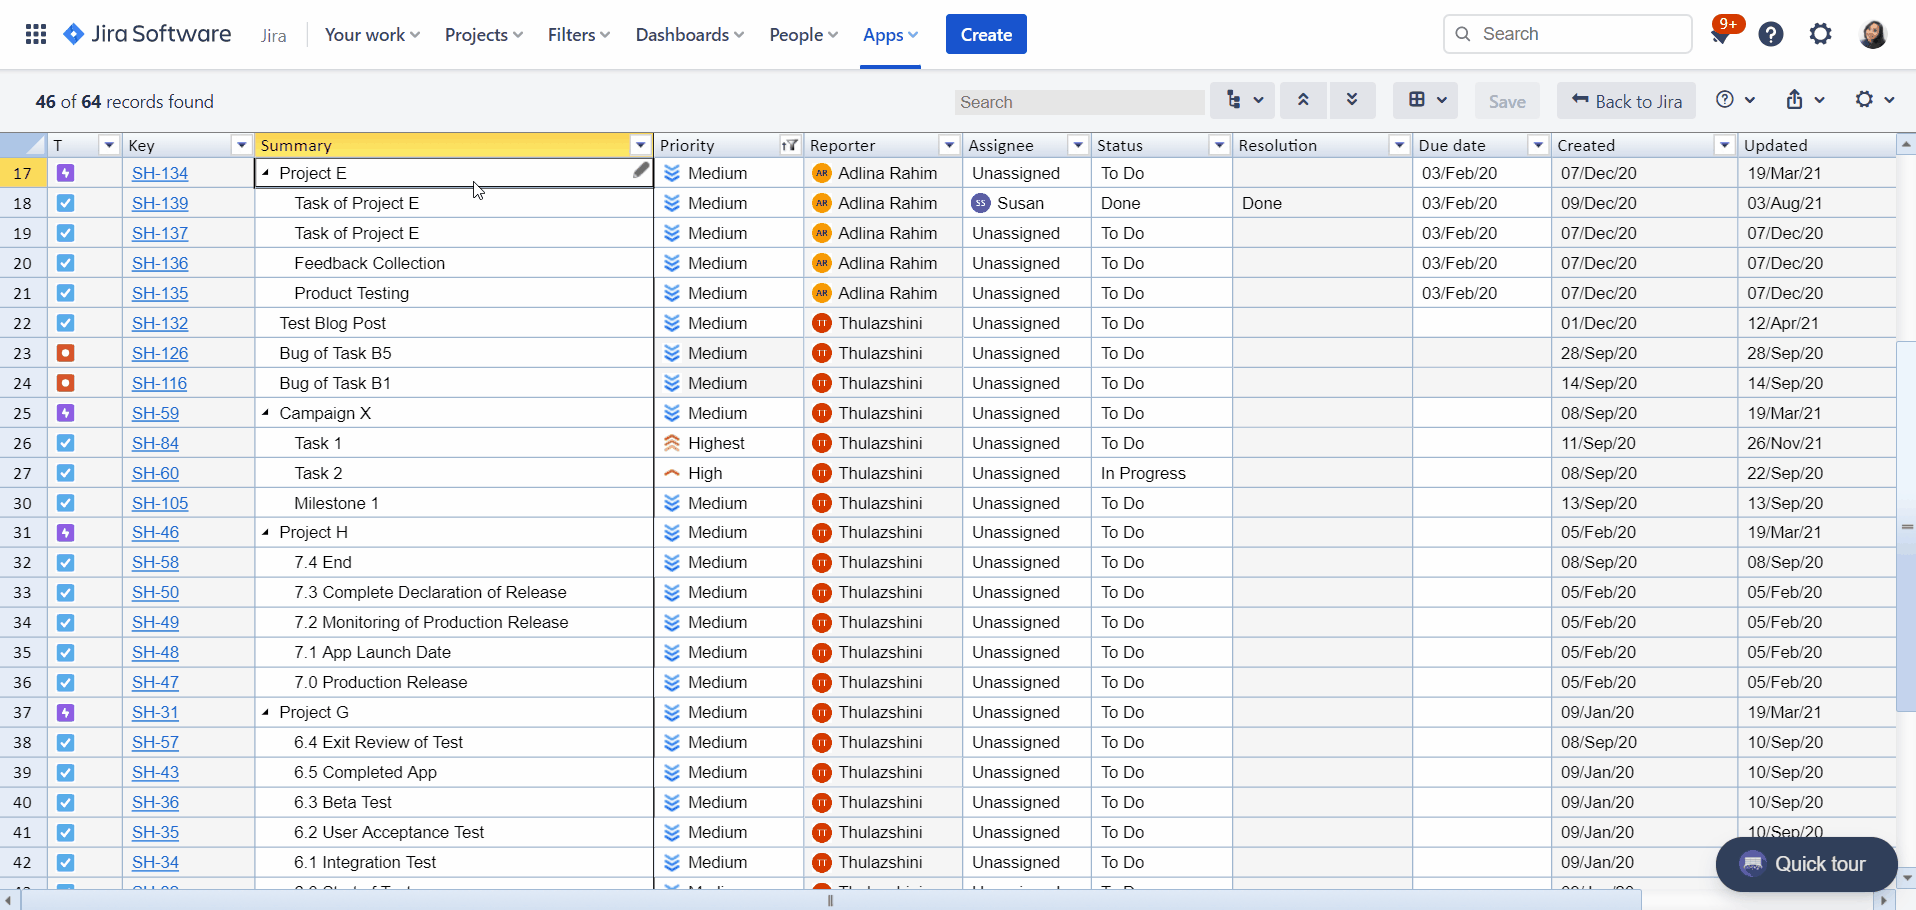Click the scroll down arrow of vertical scrollbar
The image size is (1916, 910).
pos(1906,878)
